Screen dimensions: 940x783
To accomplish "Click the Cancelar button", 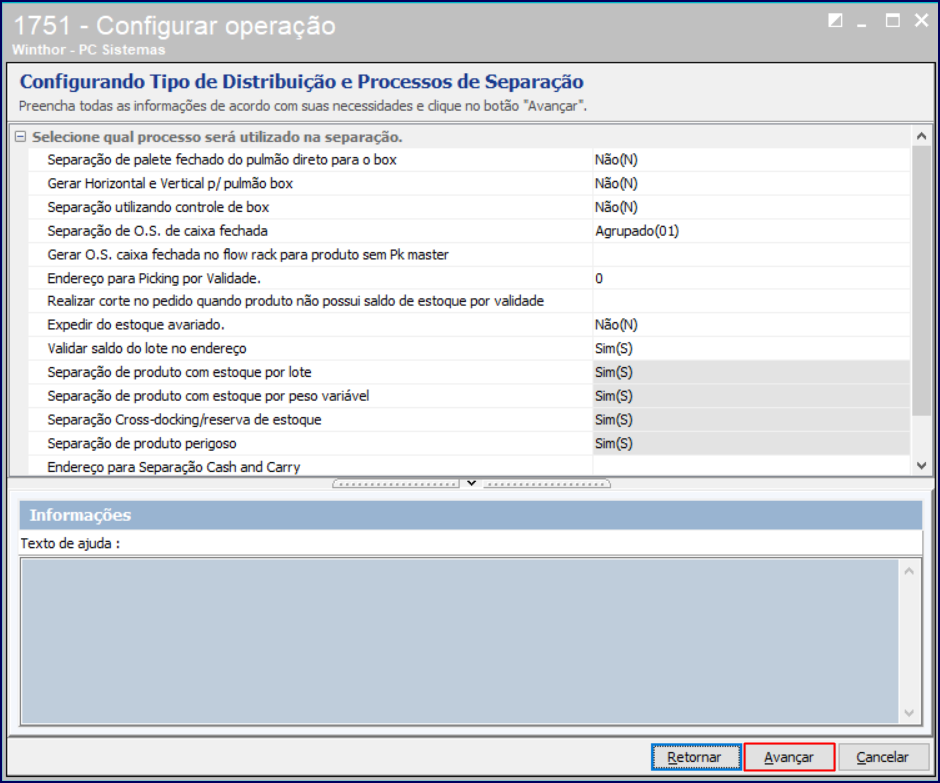I will pos(883,757).
